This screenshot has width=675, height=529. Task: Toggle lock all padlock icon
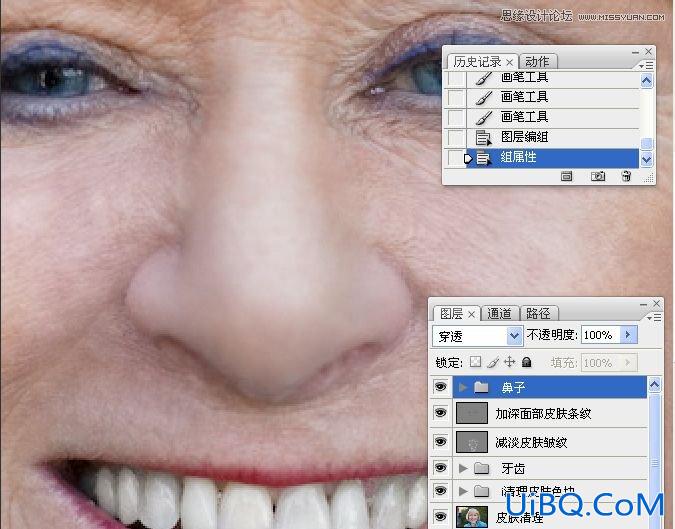[x=526, y=362]
